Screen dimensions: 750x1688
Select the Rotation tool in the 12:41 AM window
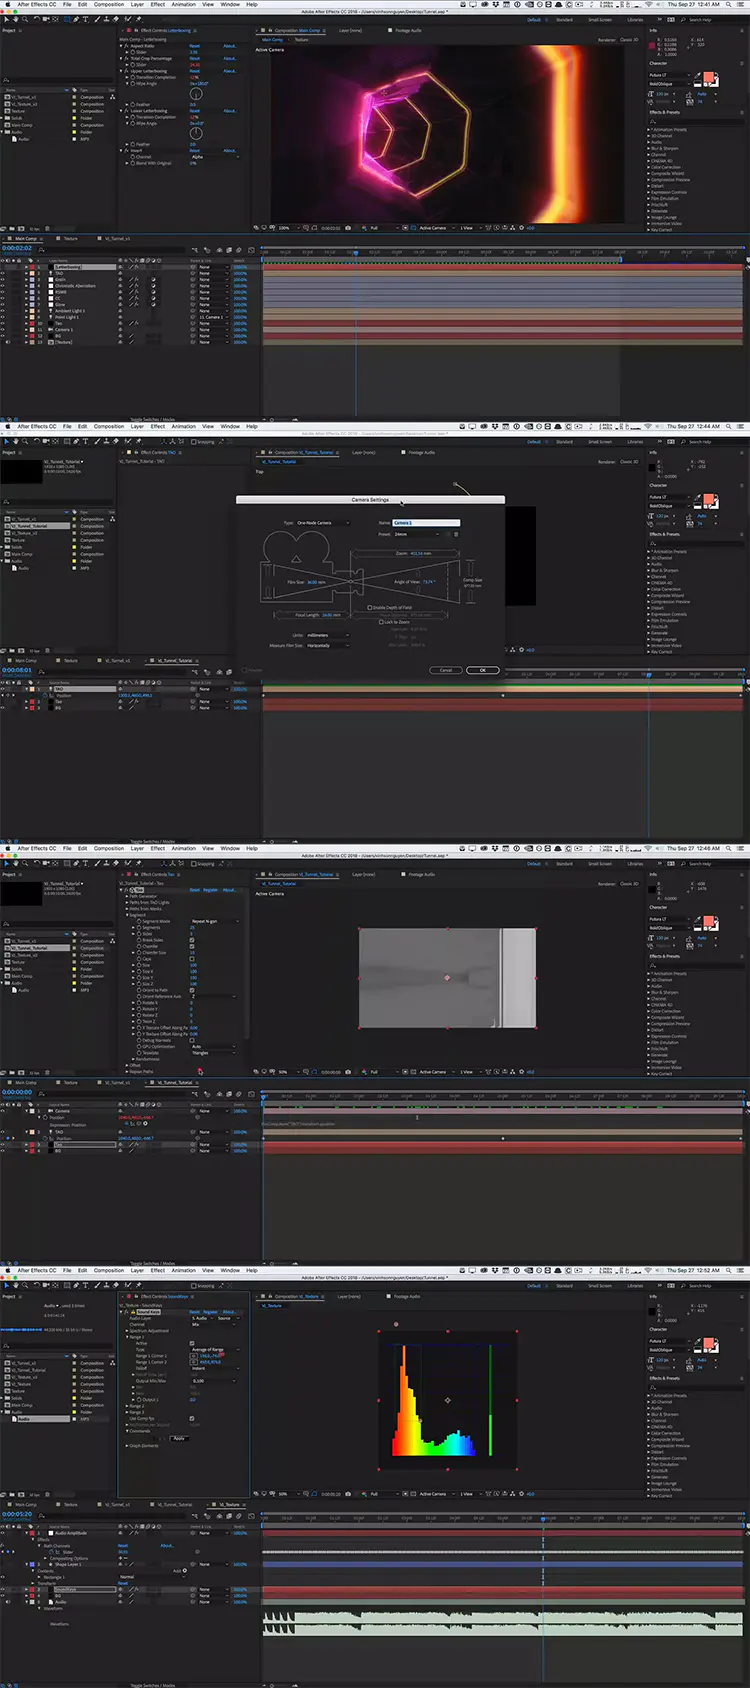[37, 19]
